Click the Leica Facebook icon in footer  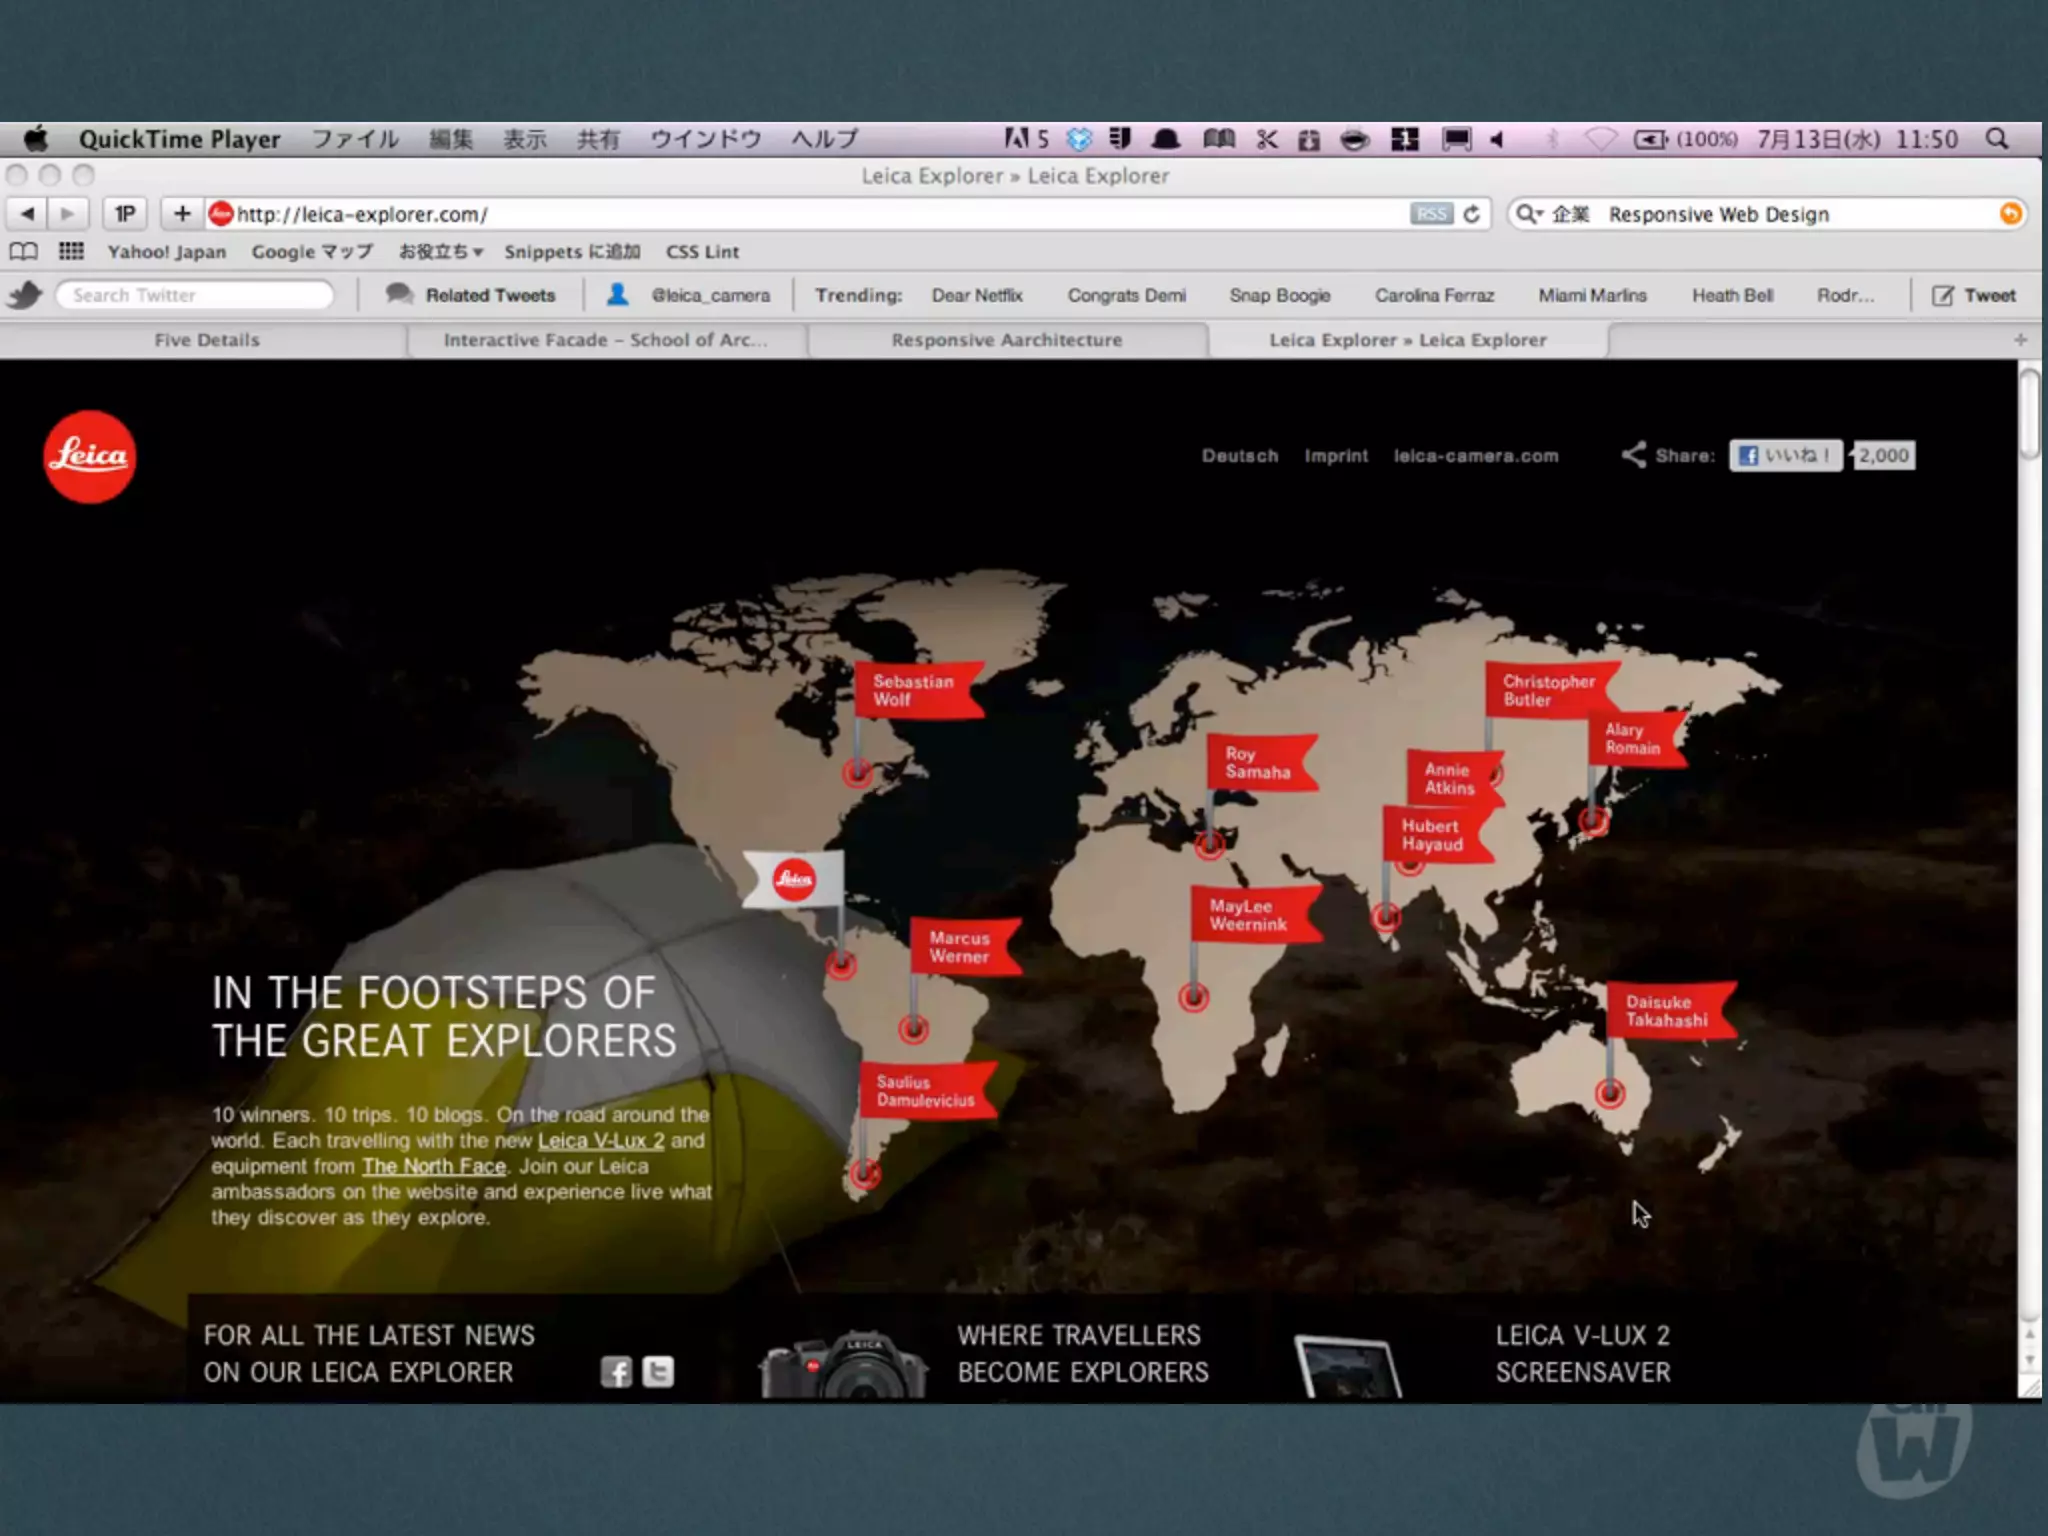[x=616, y=1371]
